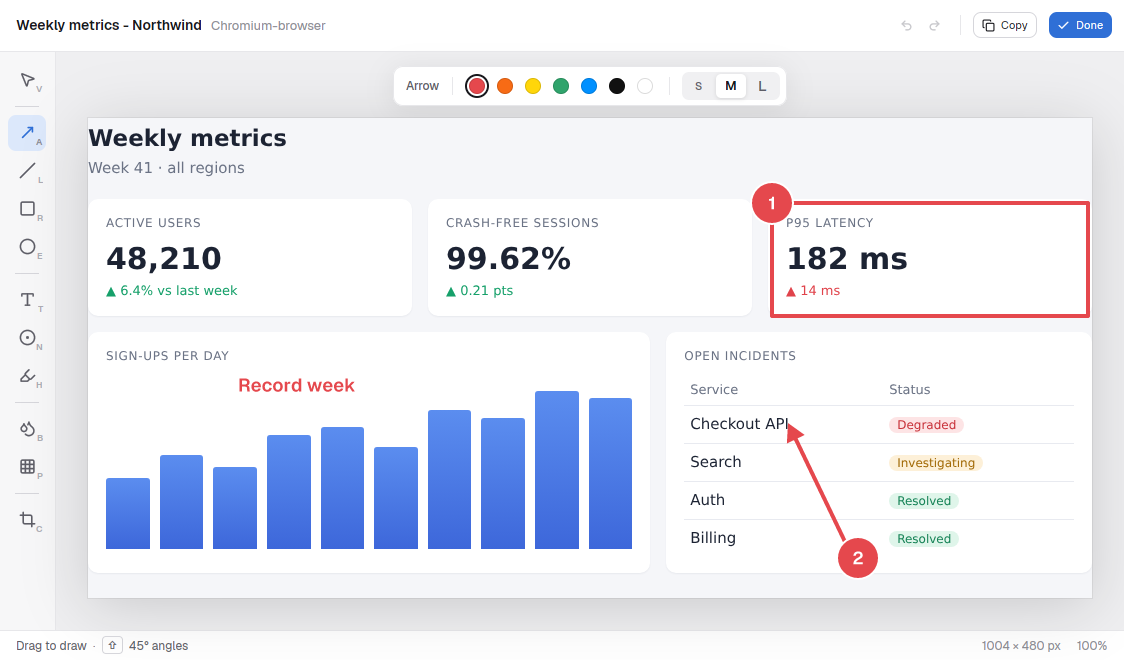Pick the orange color swatch

505,86
